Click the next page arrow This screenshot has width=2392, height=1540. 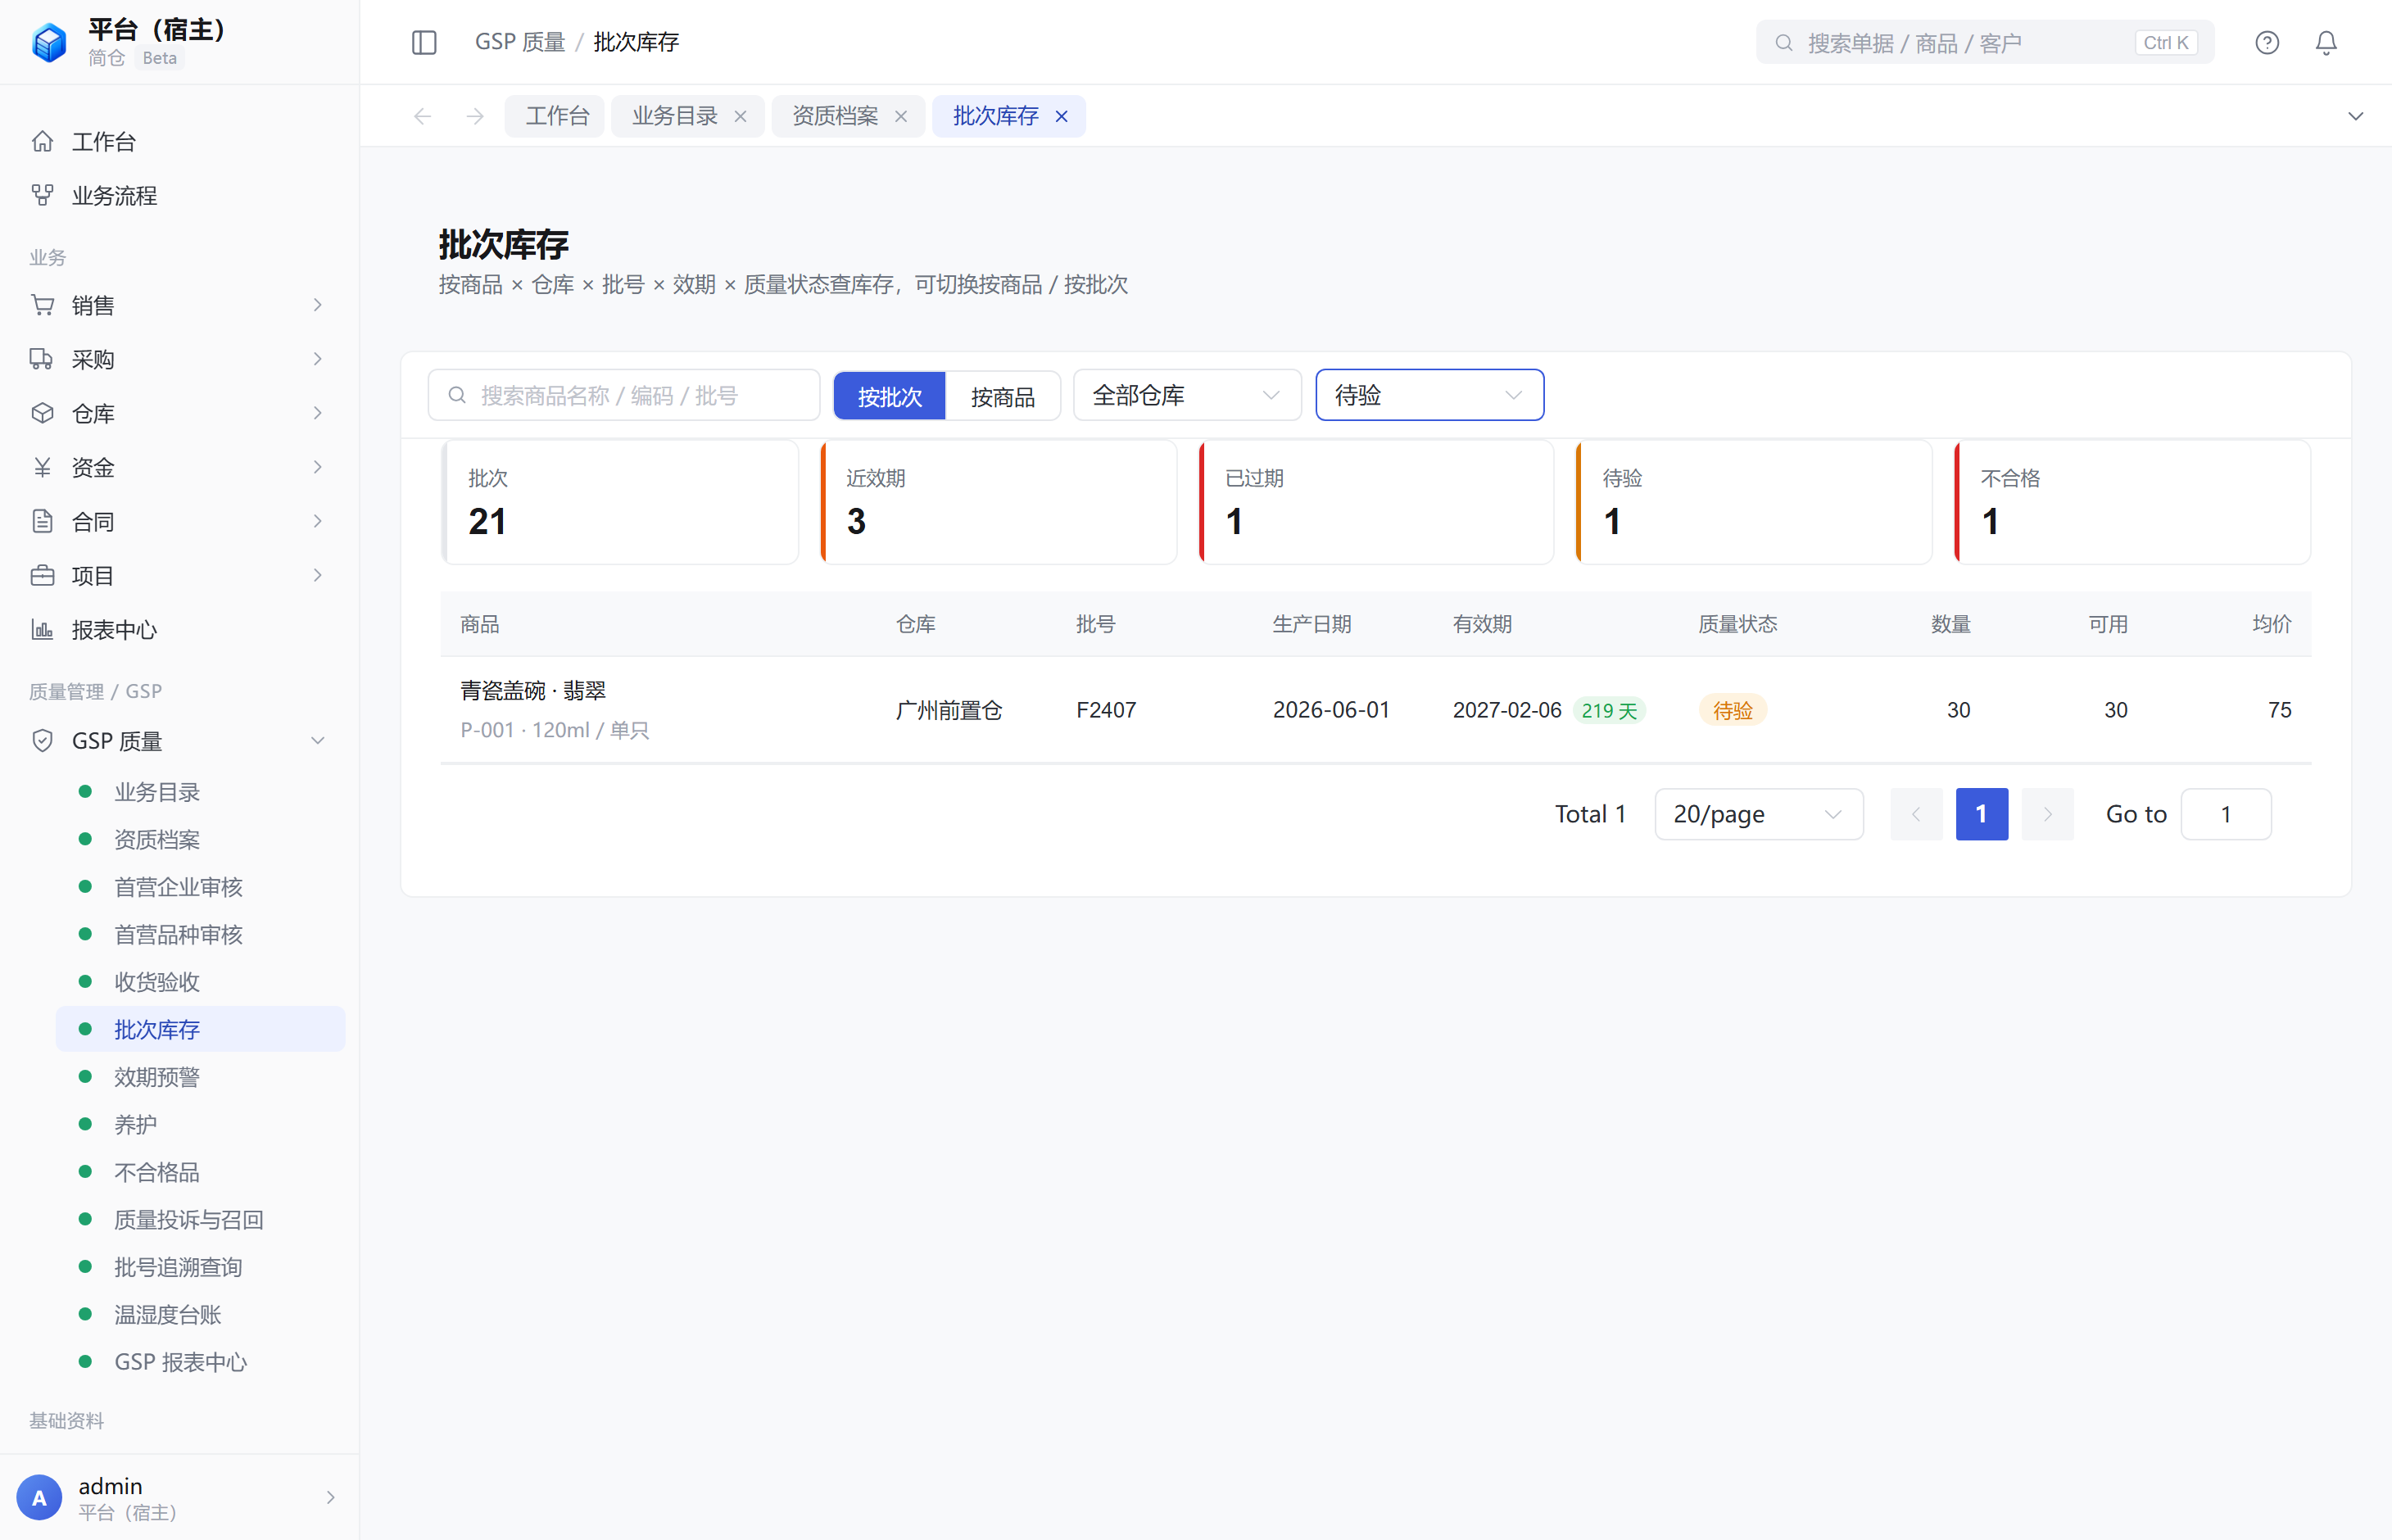pyautogui.click(x=2047, y=814)
